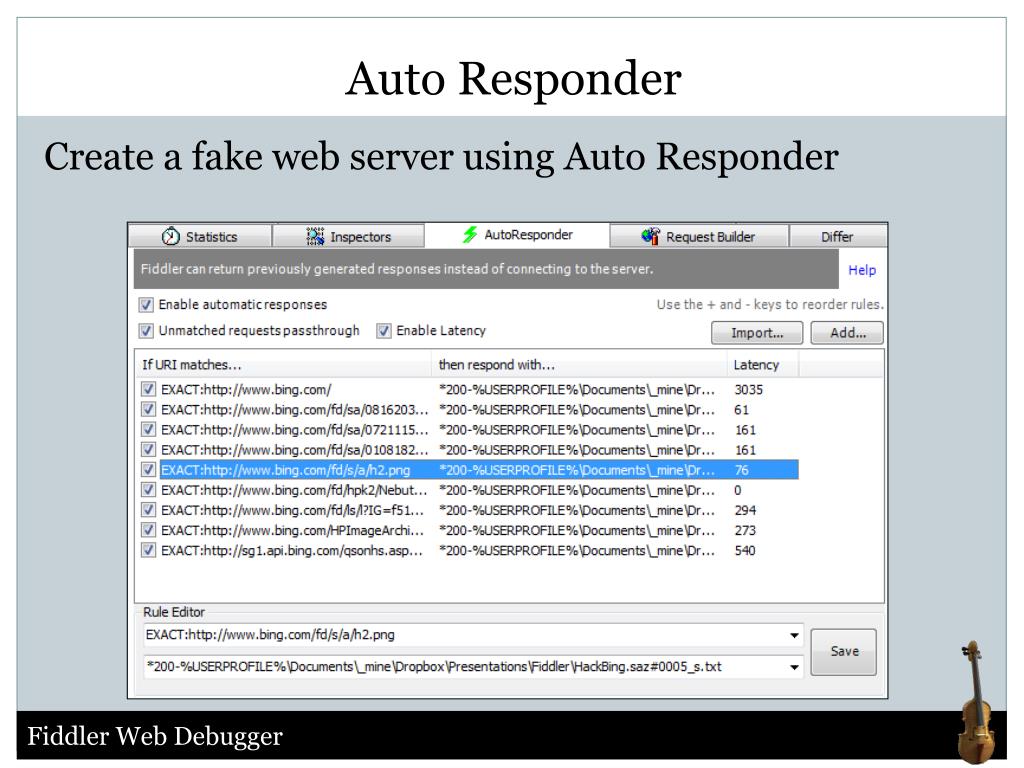Click the violin icon in slide corner
The height and width of the screenshot is (768, 1024).
[976, 701]
